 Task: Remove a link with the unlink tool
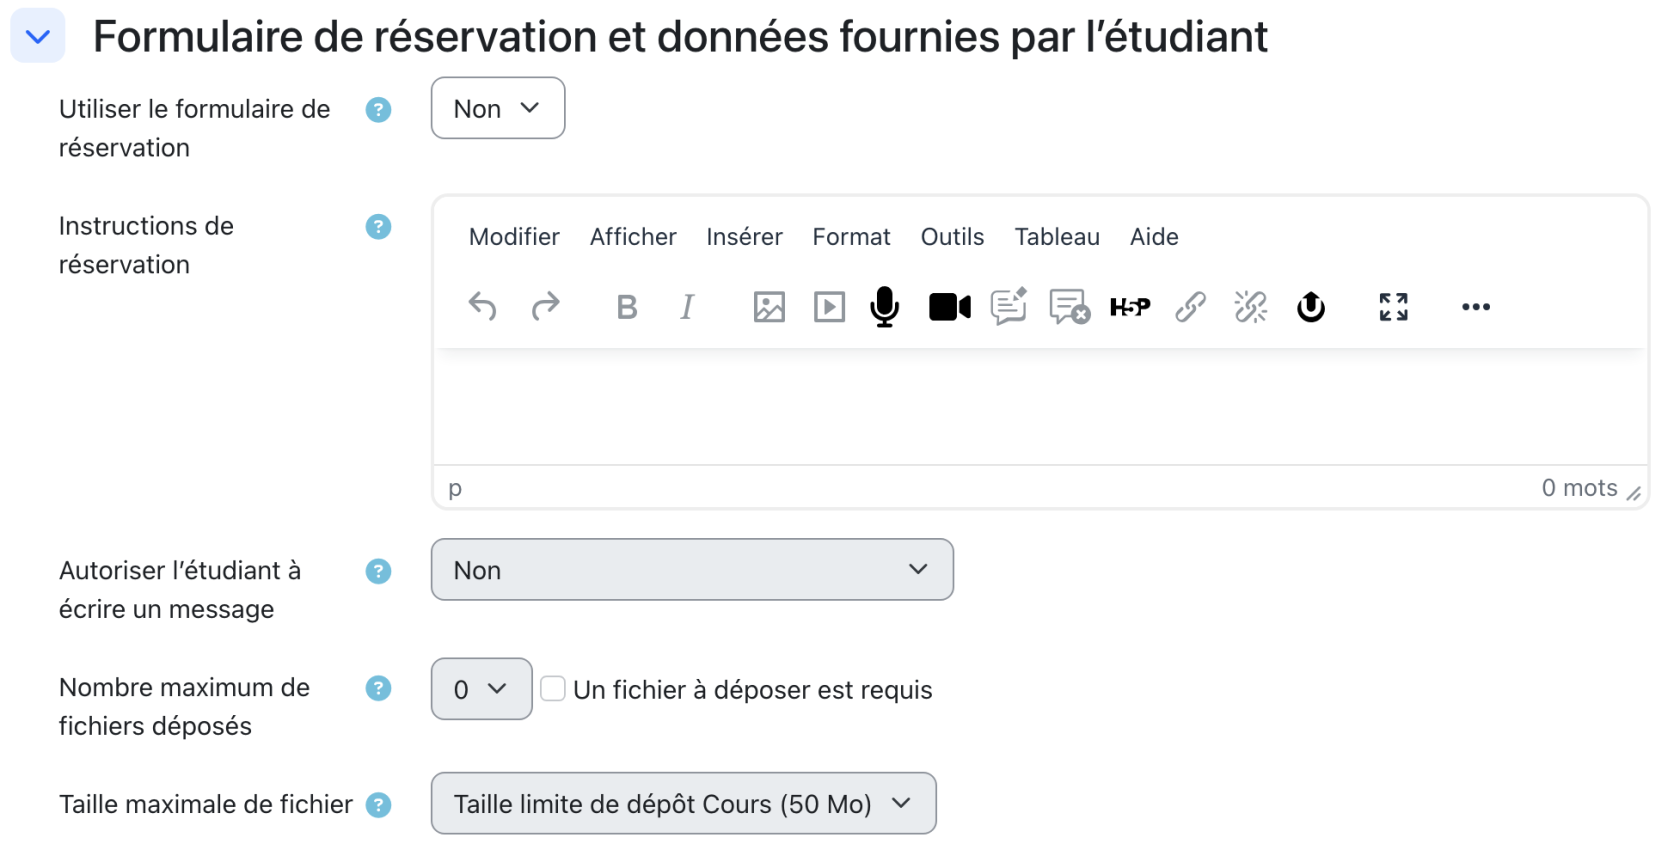tap(1250, 307)
